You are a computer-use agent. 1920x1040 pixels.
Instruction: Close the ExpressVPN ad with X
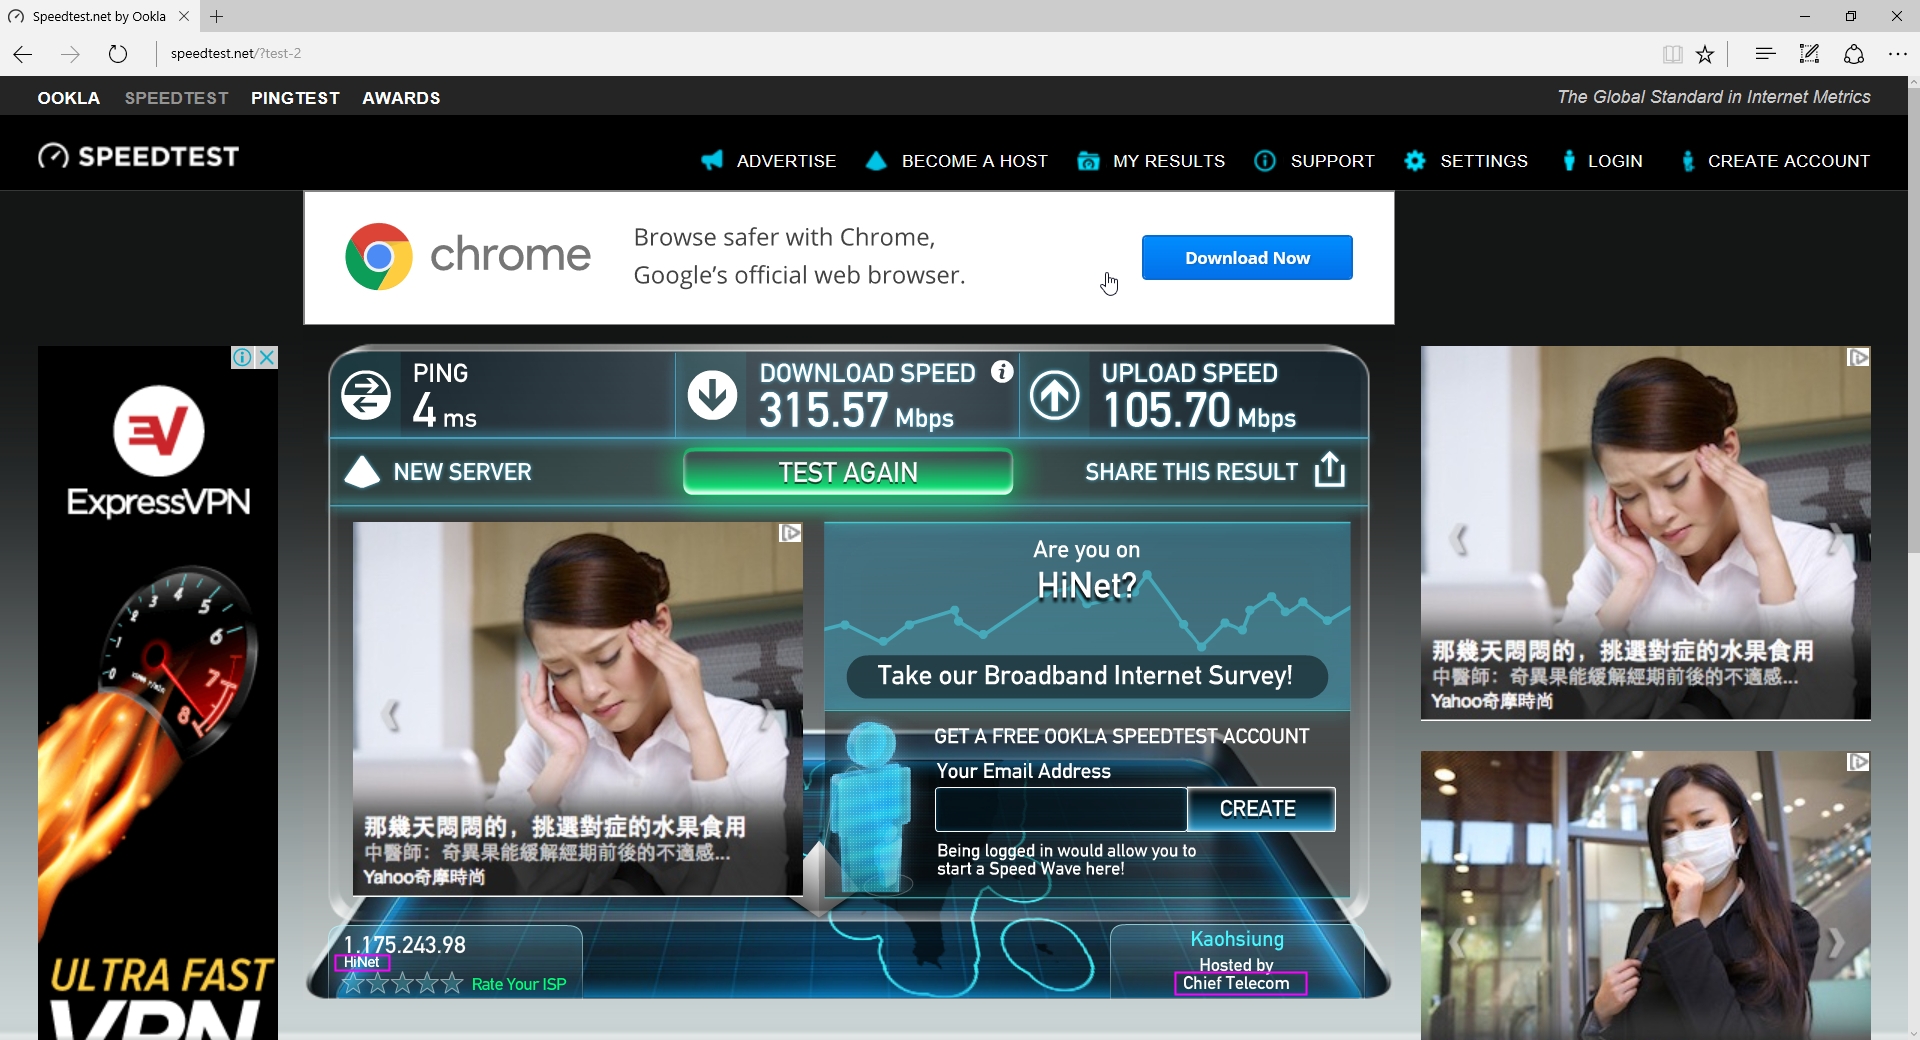[x=267, y=358]
